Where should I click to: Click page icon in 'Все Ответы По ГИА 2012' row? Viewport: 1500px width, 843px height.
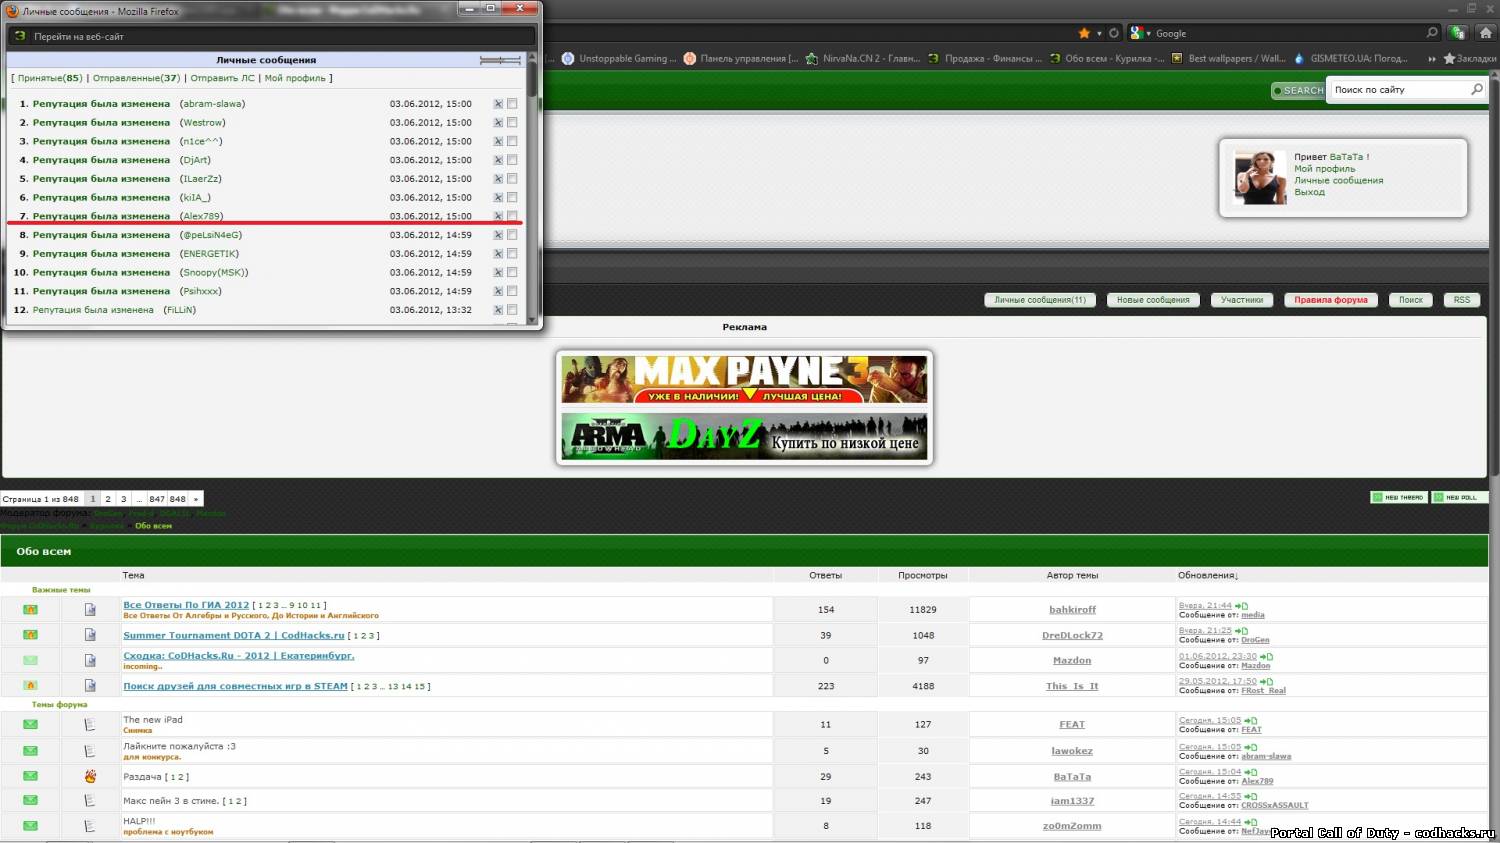click(x=90, y=609)
